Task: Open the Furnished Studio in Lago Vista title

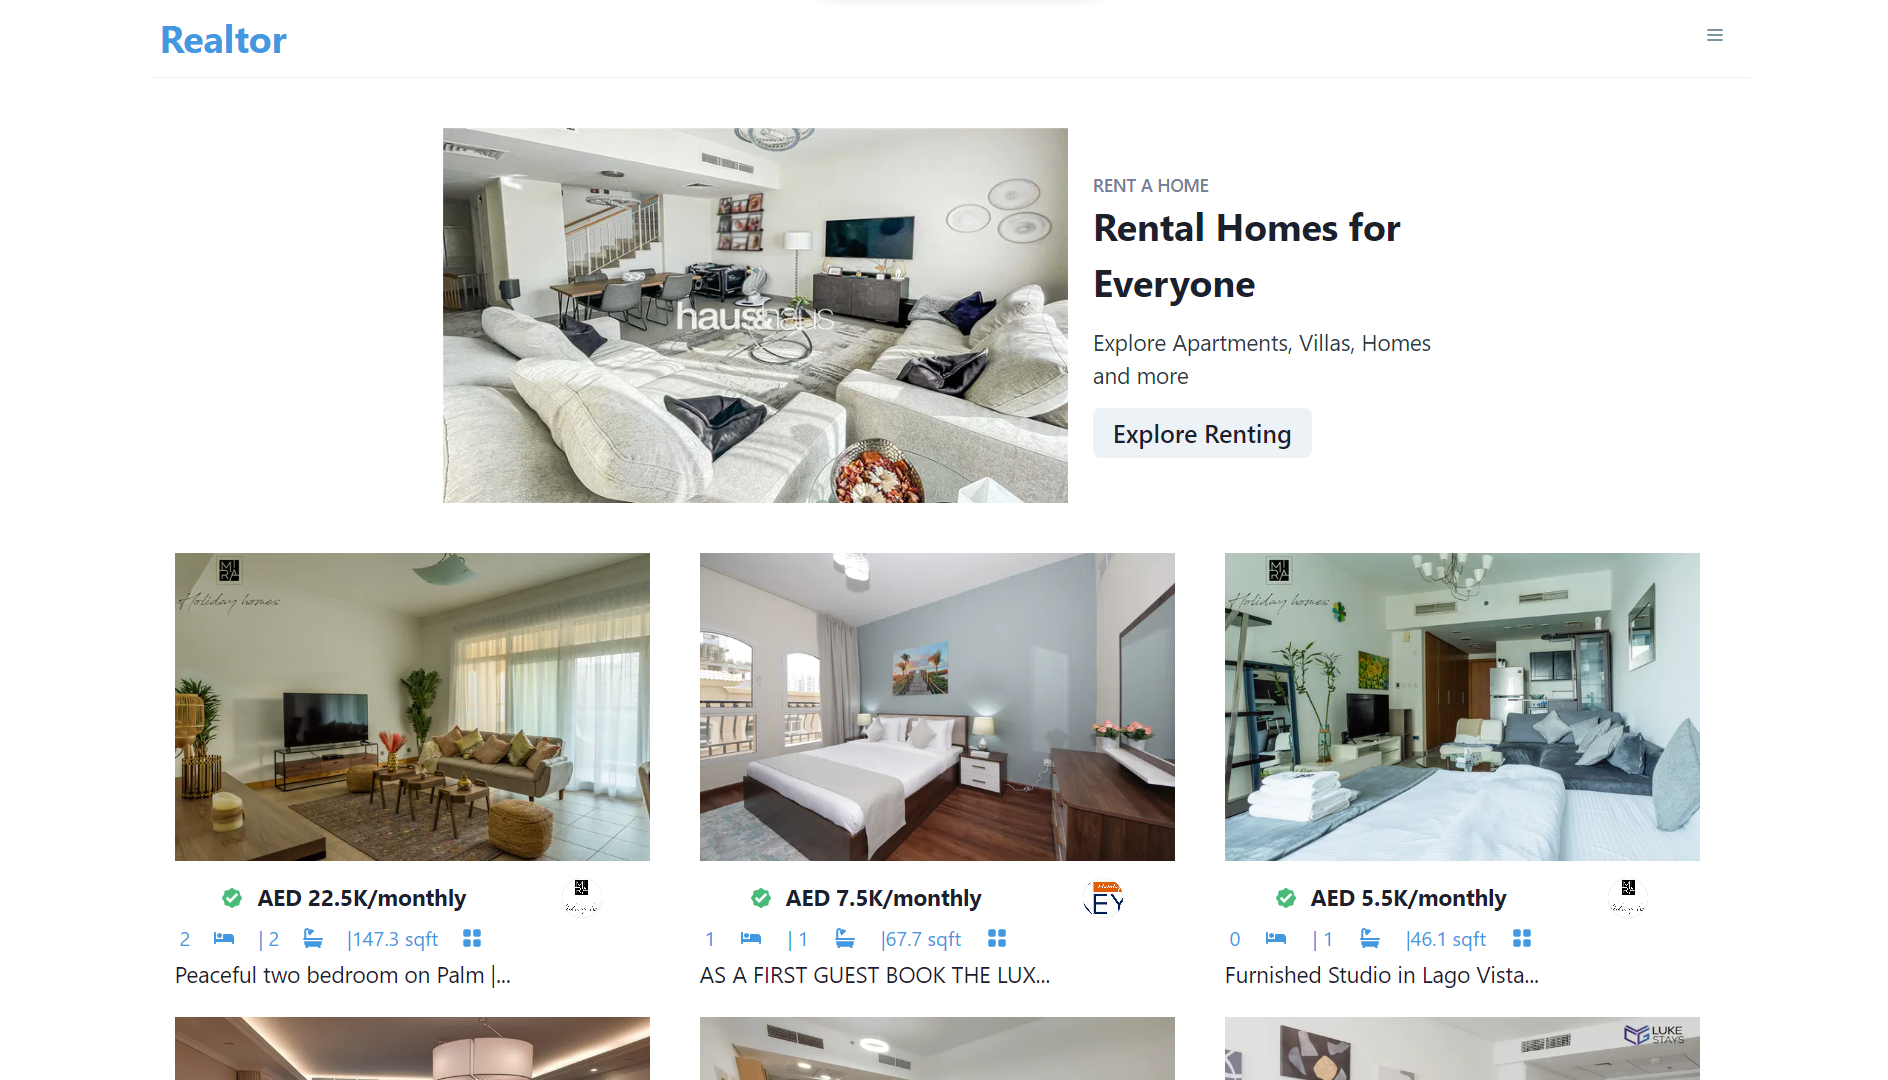Action: 1382,975
